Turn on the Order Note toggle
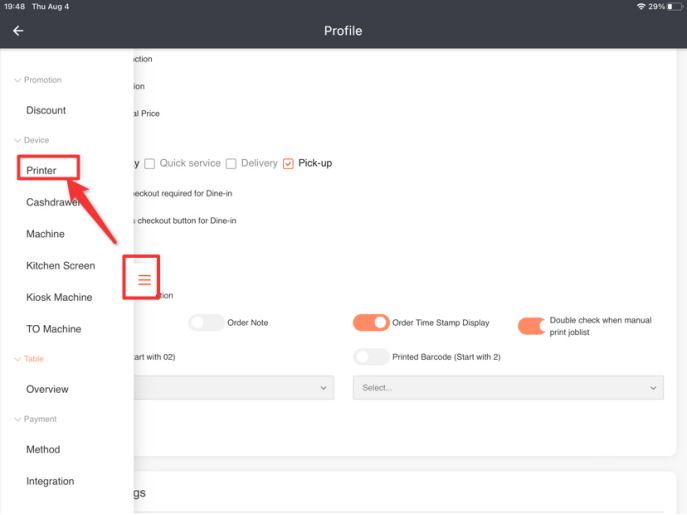687x515 pixels. (205, 323)
